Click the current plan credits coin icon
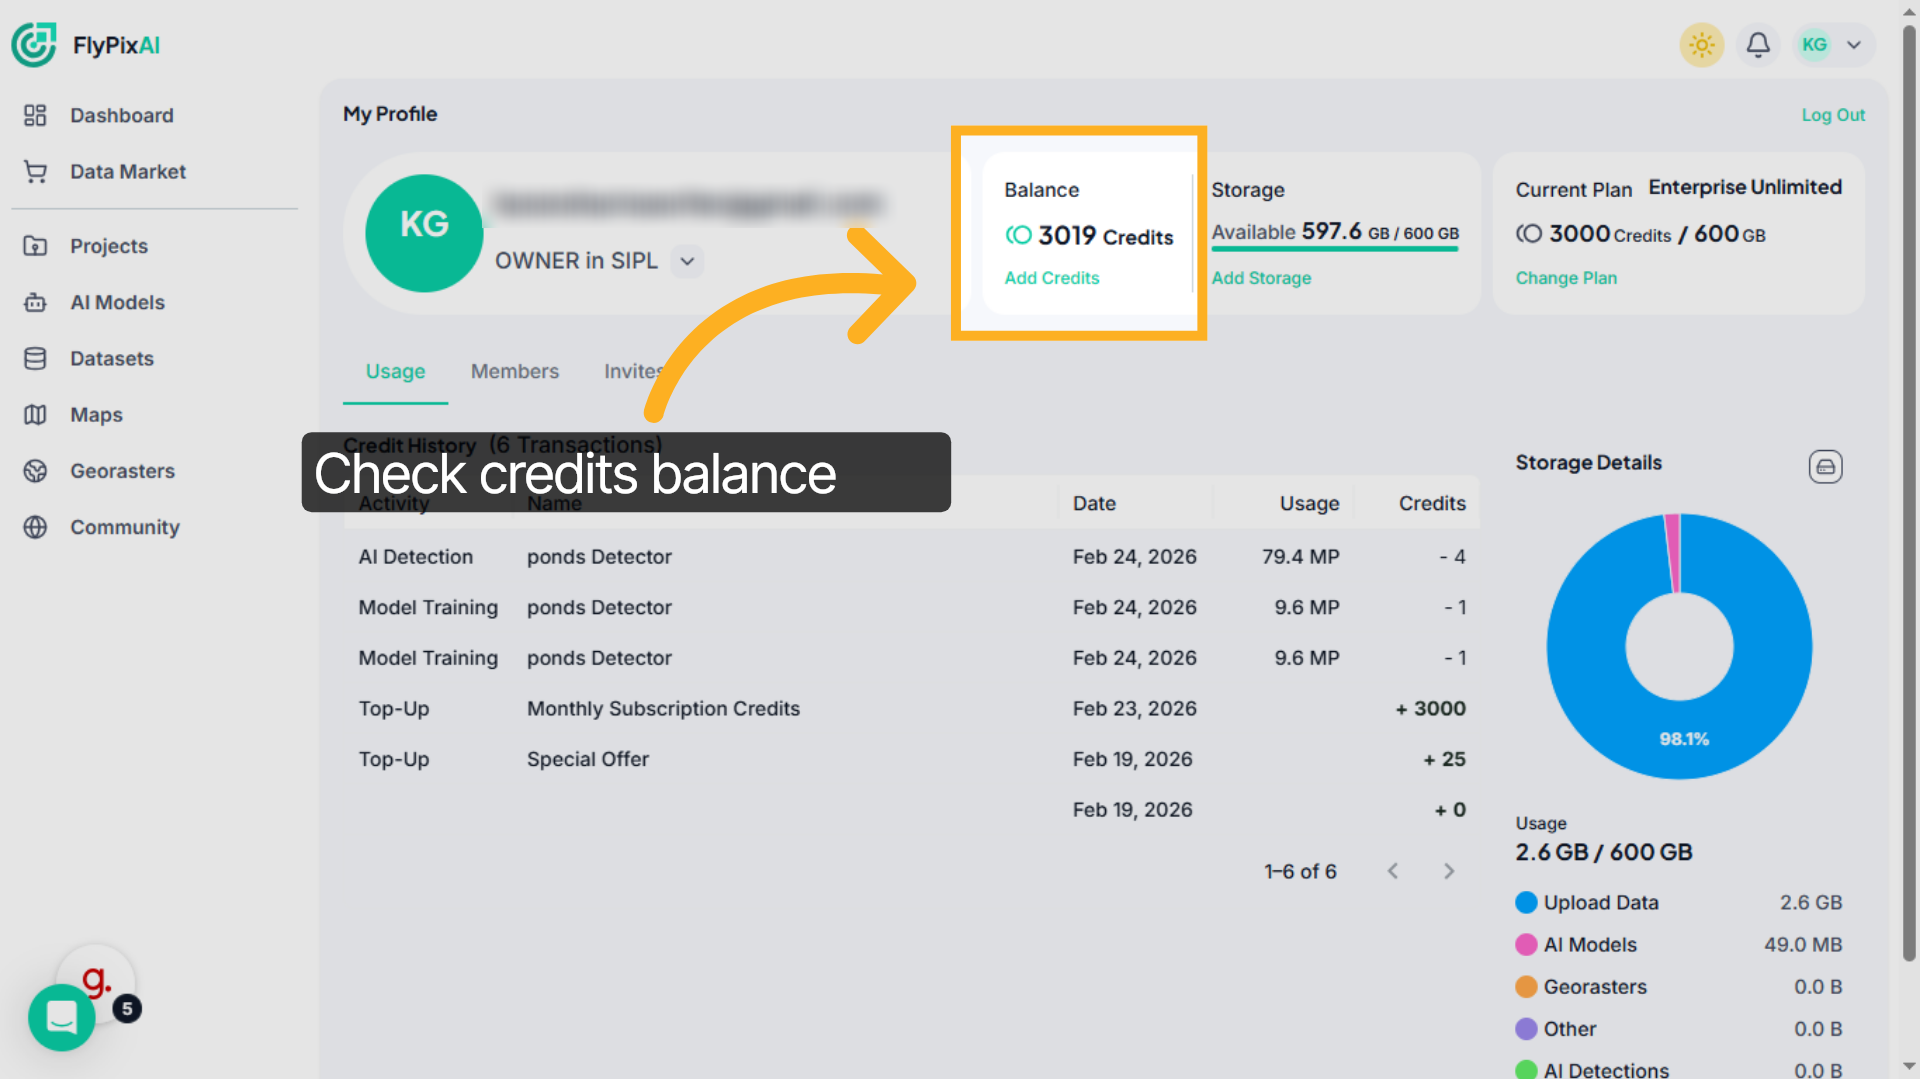 (x=1528, y=234)
